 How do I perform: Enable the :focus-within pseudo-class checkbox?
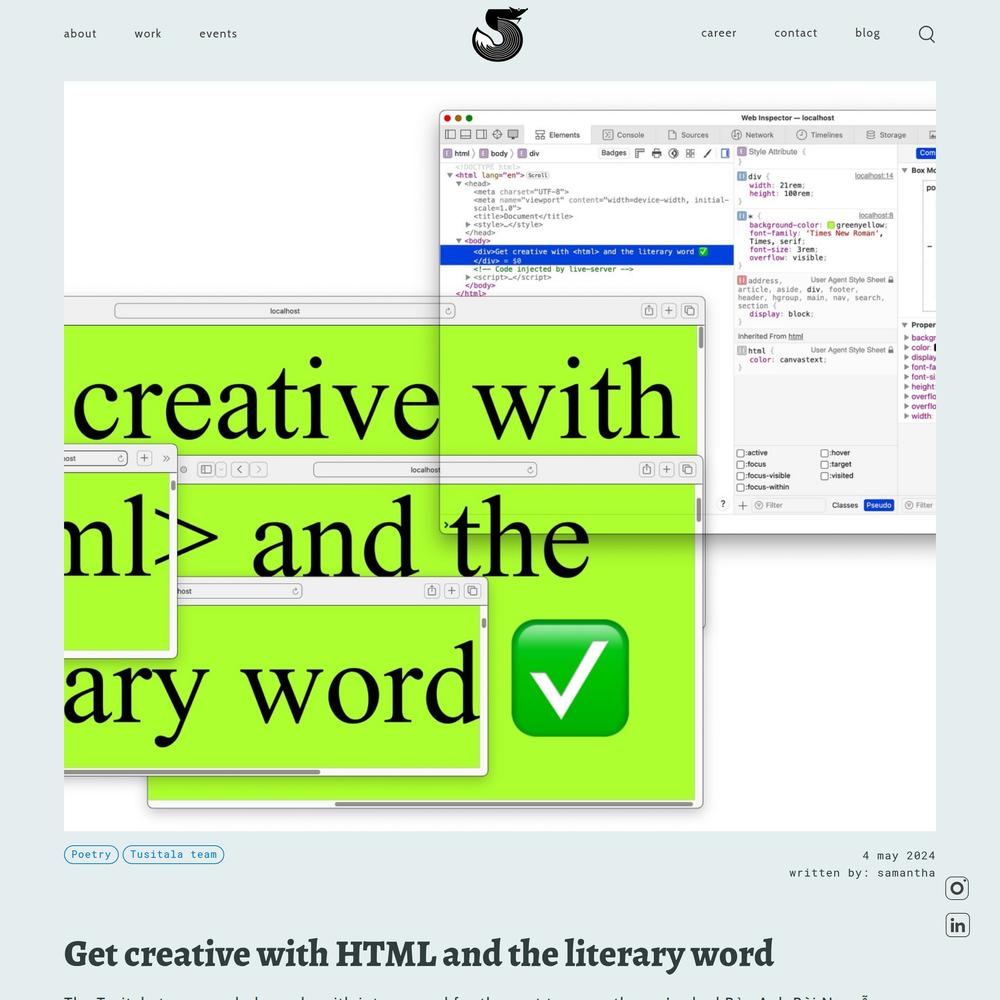[x=740, y=487]
